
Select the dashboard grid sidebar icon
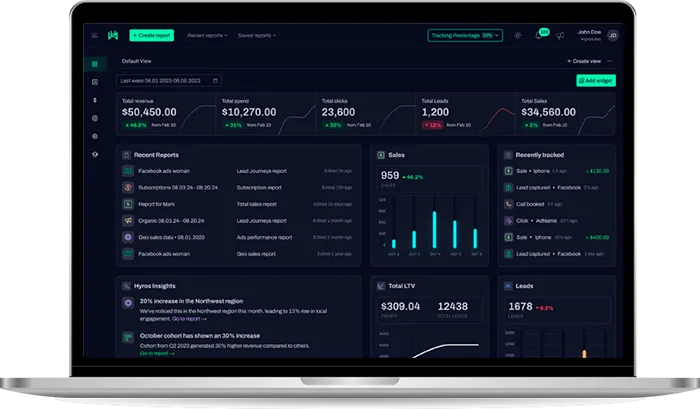[x=95, y=64]
